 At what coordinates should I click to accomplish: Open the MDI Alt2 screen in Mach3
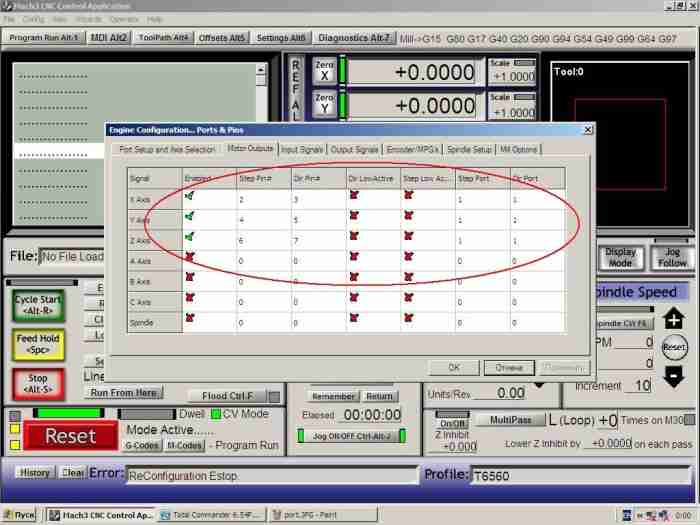tap(108, 38)
